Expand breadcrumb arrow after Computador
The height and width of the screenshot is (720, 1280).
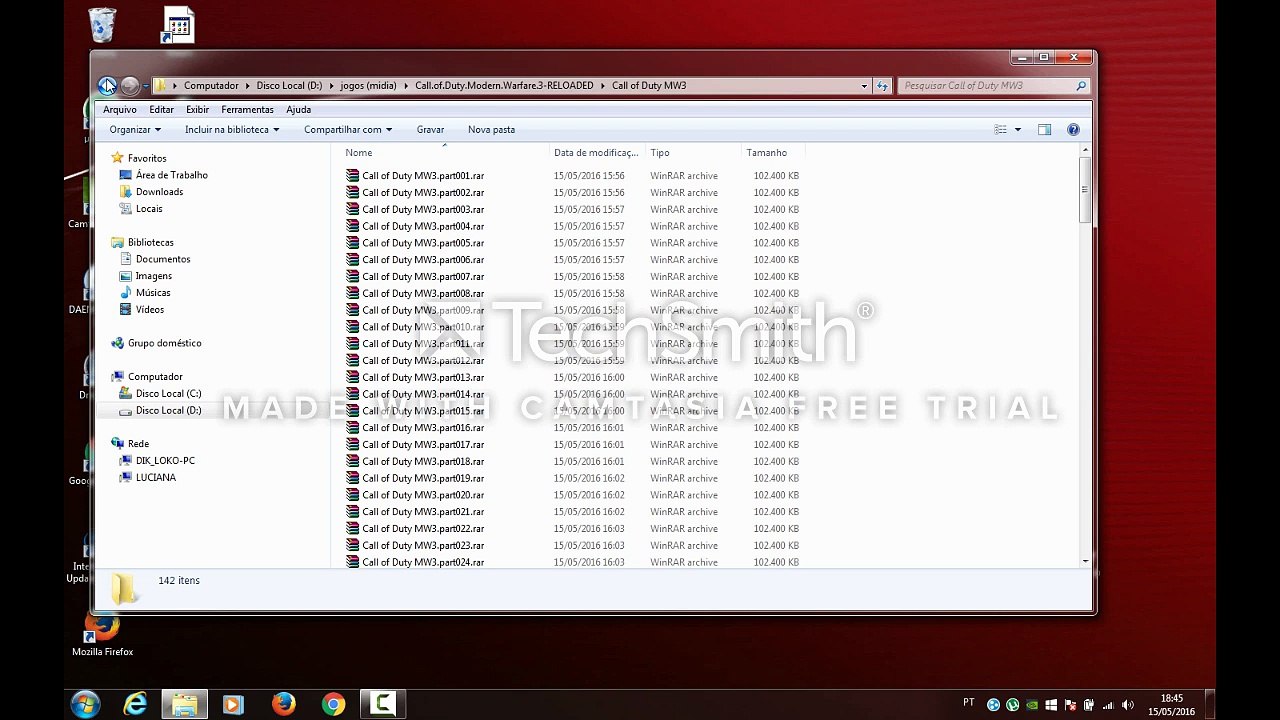click(x=247, y=86)
